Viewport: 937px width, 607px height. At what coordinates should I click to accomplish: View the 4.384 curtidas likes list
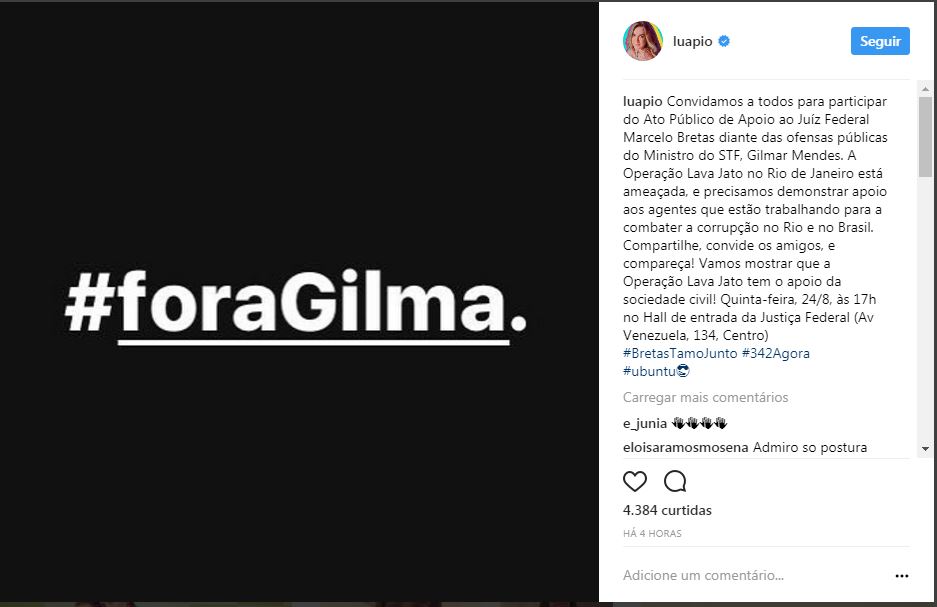[x=667, y=510]
